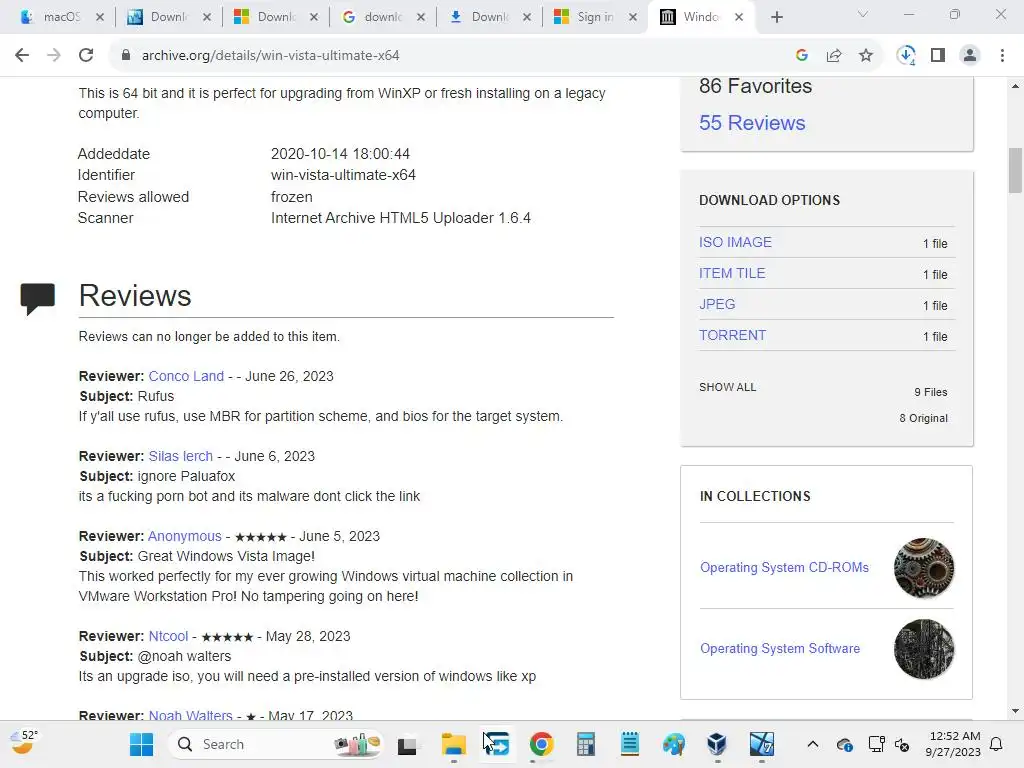Open Operating System CD-ROMs collection
The height and width of the screenshot is (768, 1024).
784,568
